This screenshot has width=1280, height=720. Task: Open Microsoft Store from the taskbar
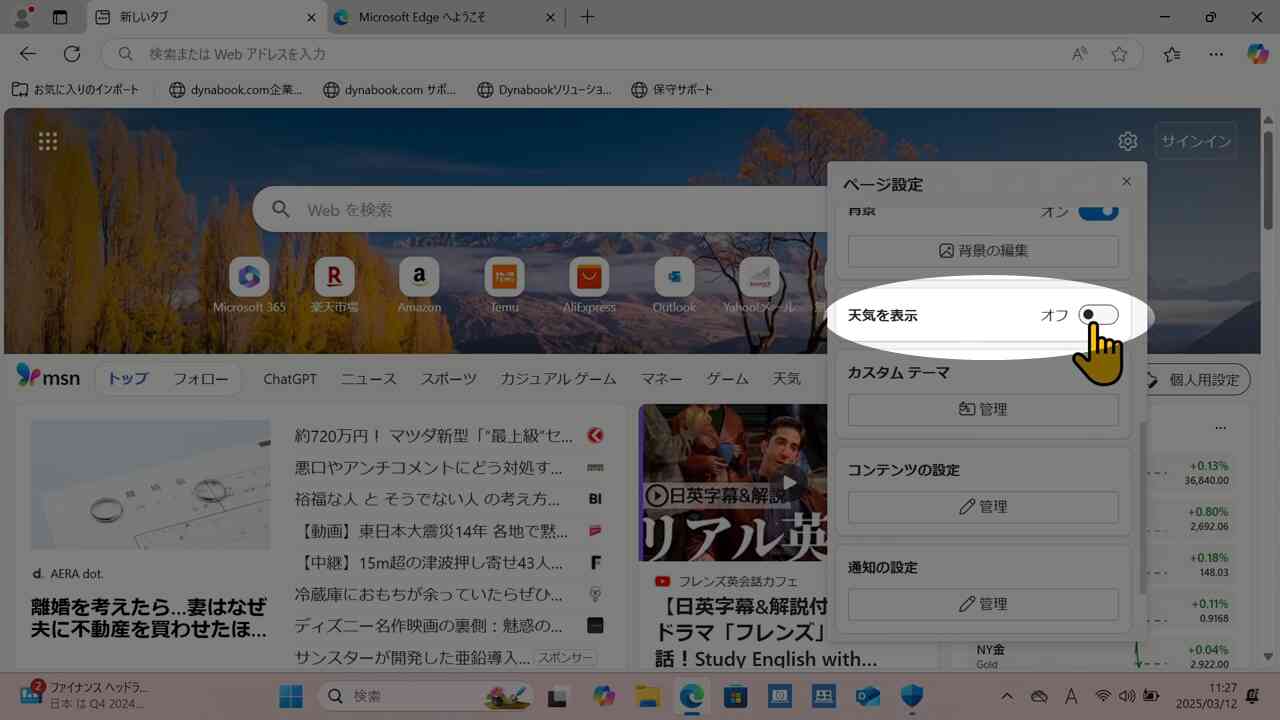click(735, 696)
